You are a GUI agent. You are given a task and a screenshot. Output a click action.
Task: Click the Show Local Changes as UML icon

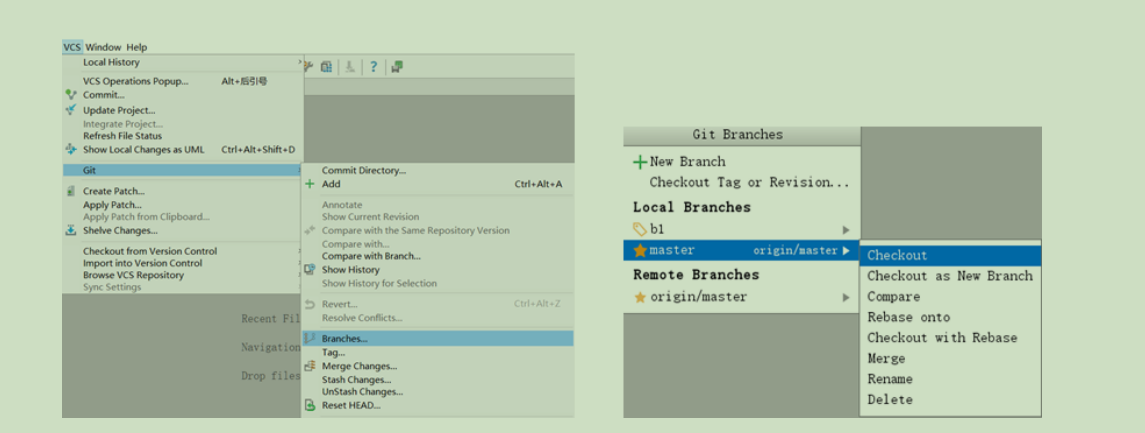tap(71, 150)
